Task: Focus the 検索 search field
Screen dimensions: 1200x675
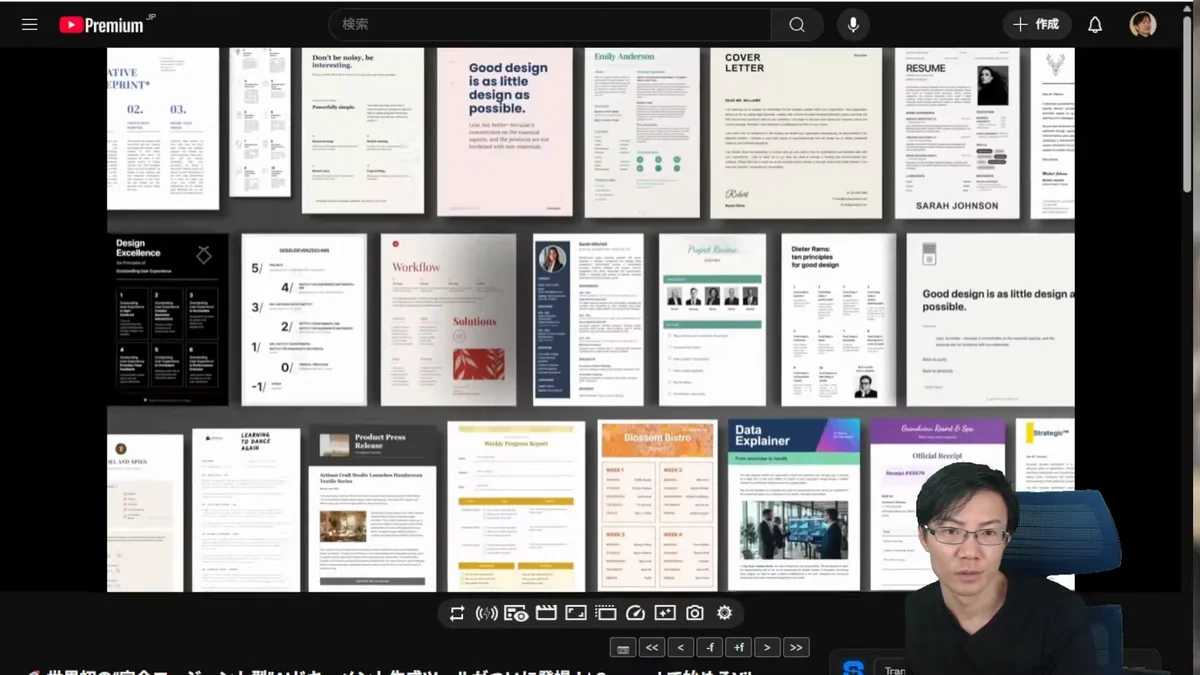Action: [x=550, y=24]
